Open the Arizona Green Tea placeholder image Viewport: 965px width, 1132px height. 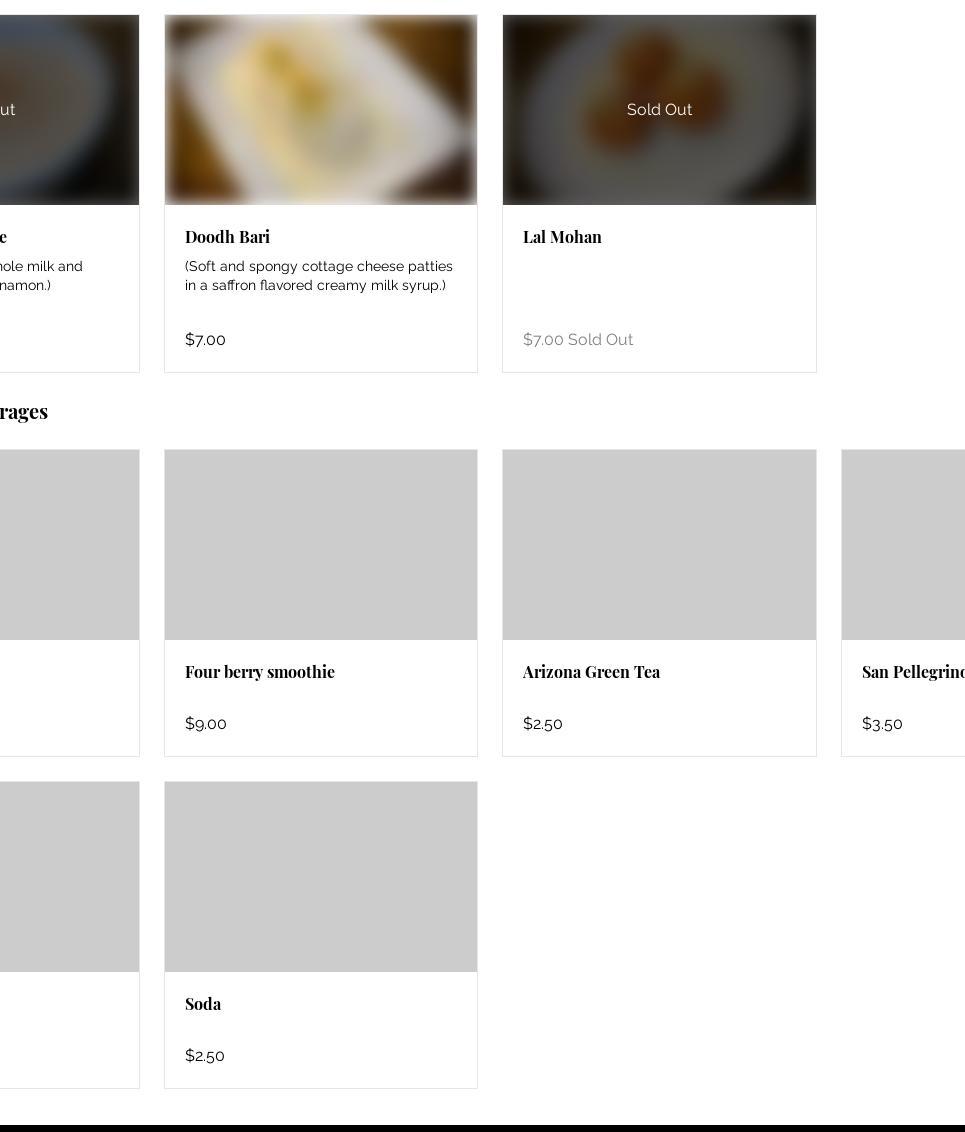(659, 544)
